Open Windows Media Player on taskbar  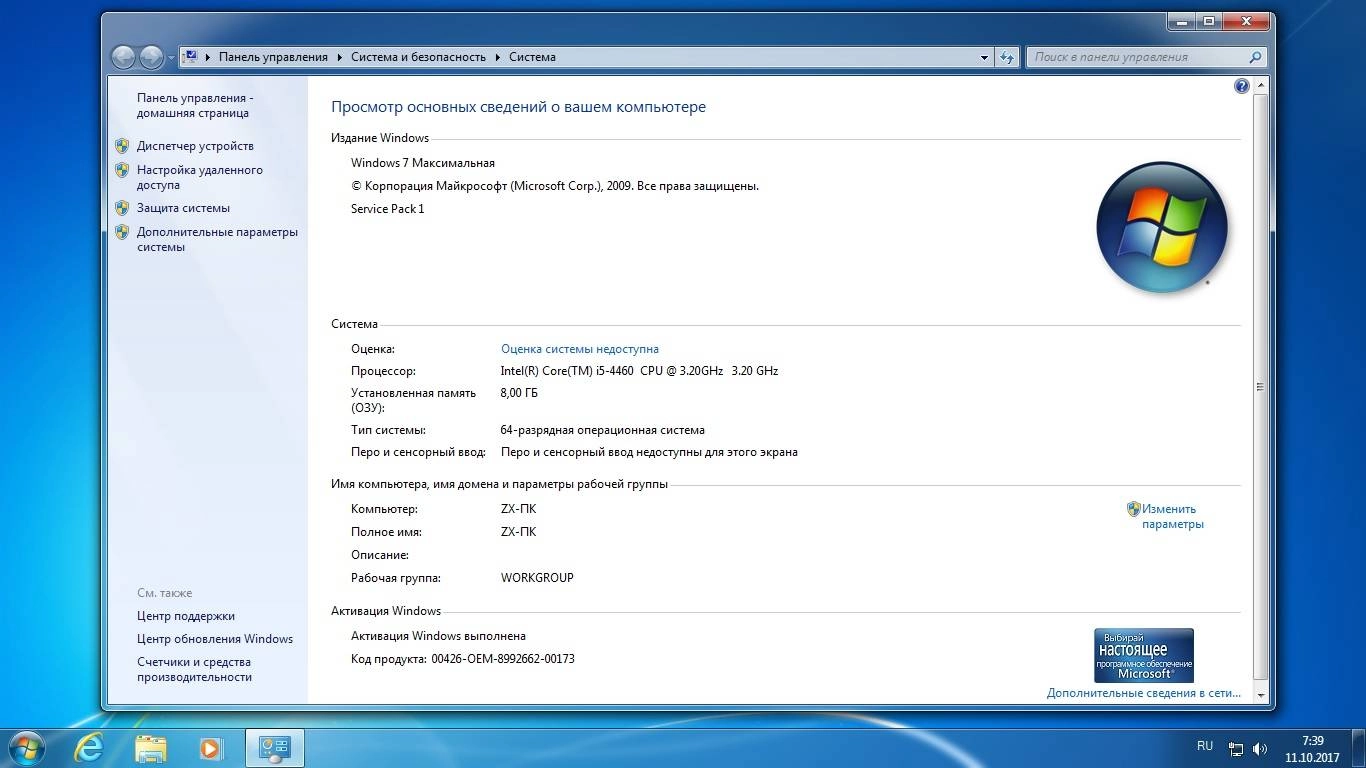click(211, 747)
